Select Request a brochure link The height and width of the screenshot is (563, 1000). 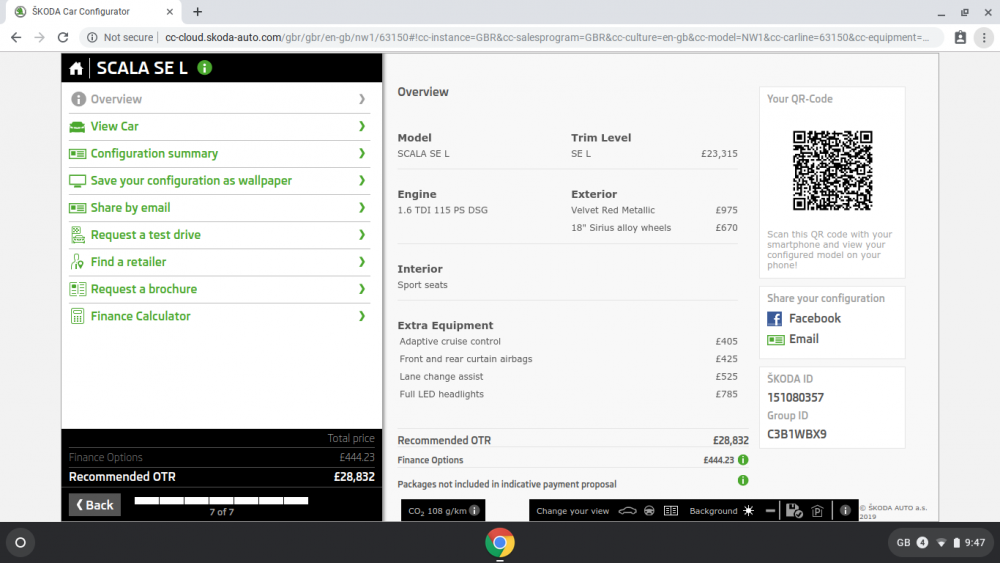(219, 289)
